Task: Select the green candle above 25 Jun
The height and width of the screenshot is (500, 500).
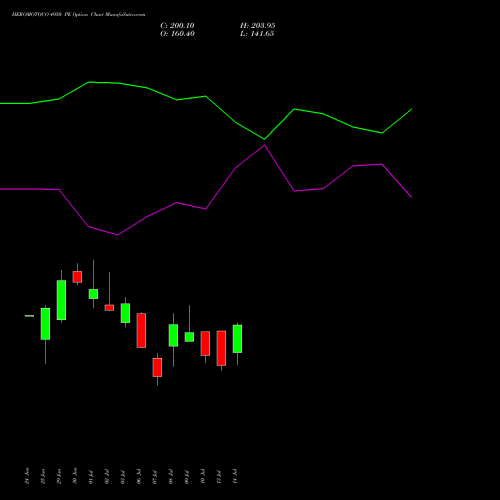Action: coord(45,324)
